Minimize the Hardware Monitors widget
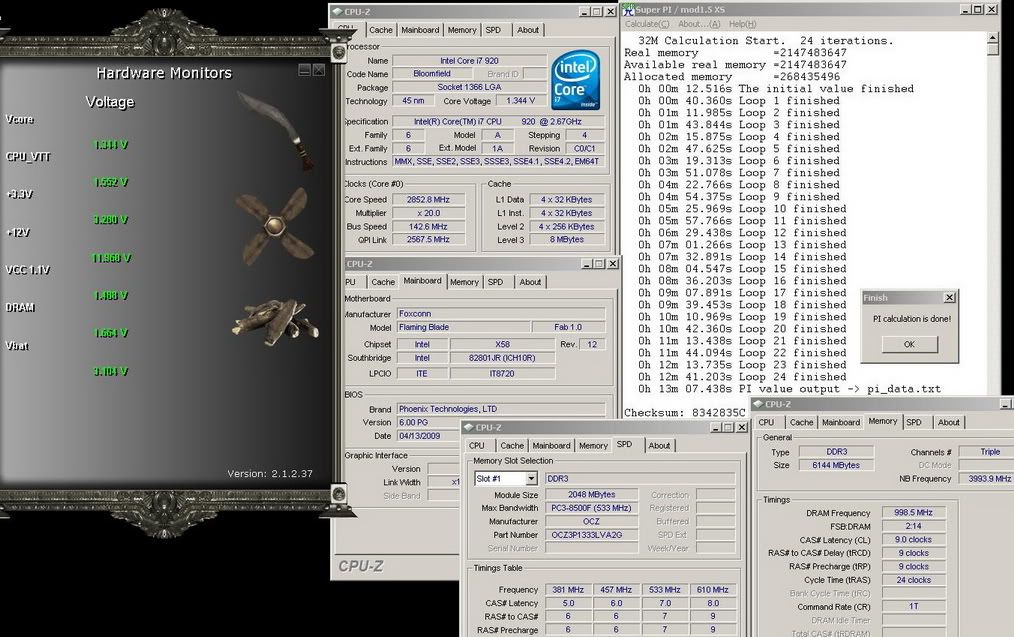The height and width of the screenshot is (637, 1014). click(x=304, y=71)
